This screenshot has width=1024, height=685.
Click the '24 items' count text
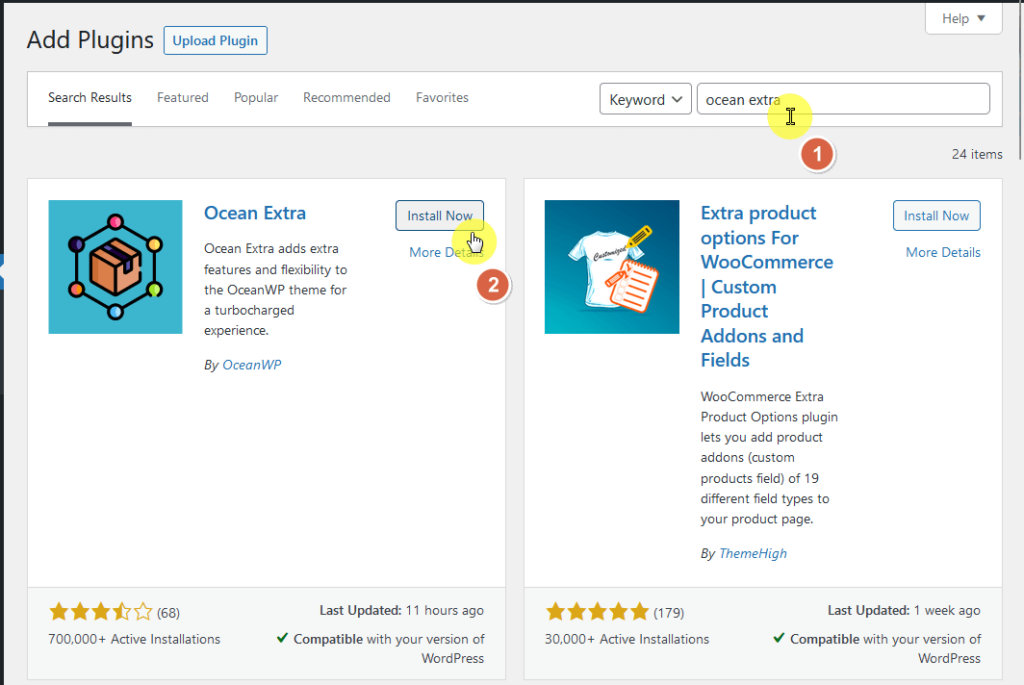tap(977, 155)
